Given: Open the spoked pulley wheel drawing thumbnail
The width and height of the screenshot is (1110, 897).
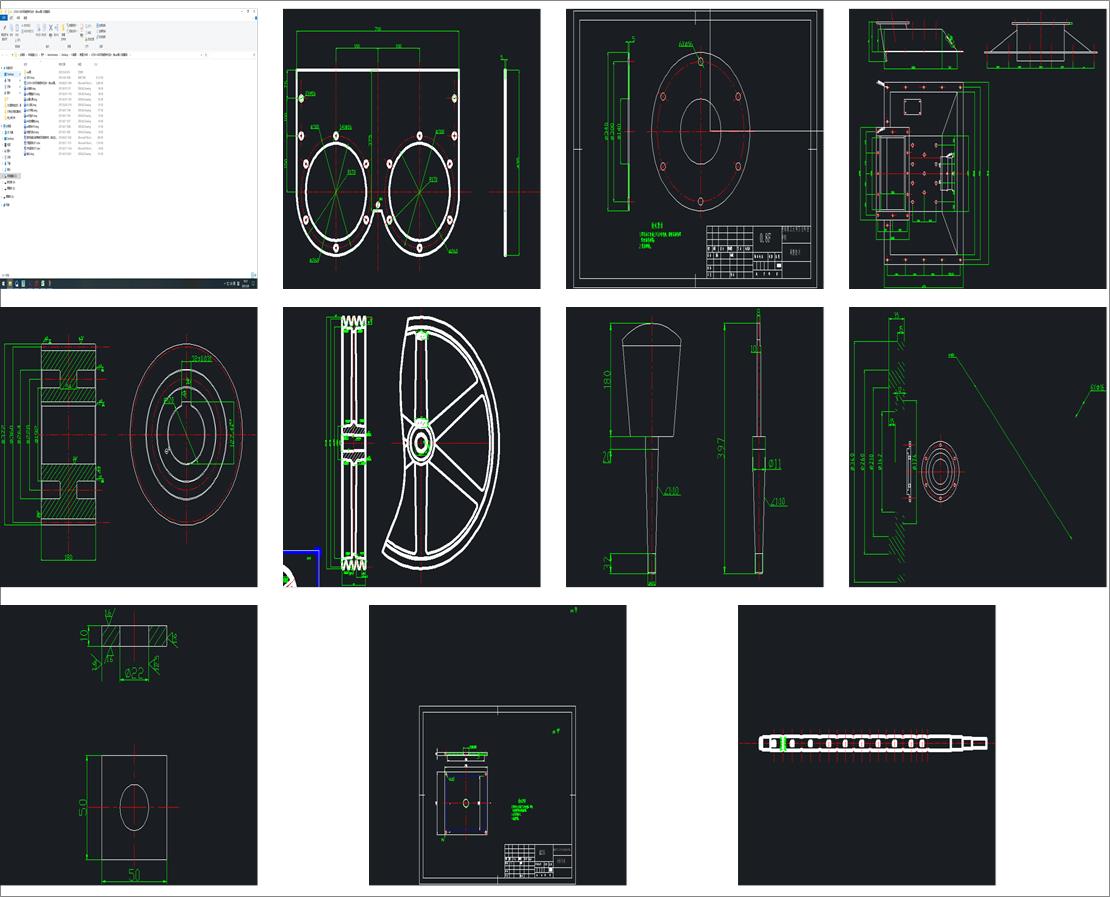Looking at the screenshot, I should tap(411, 447).
